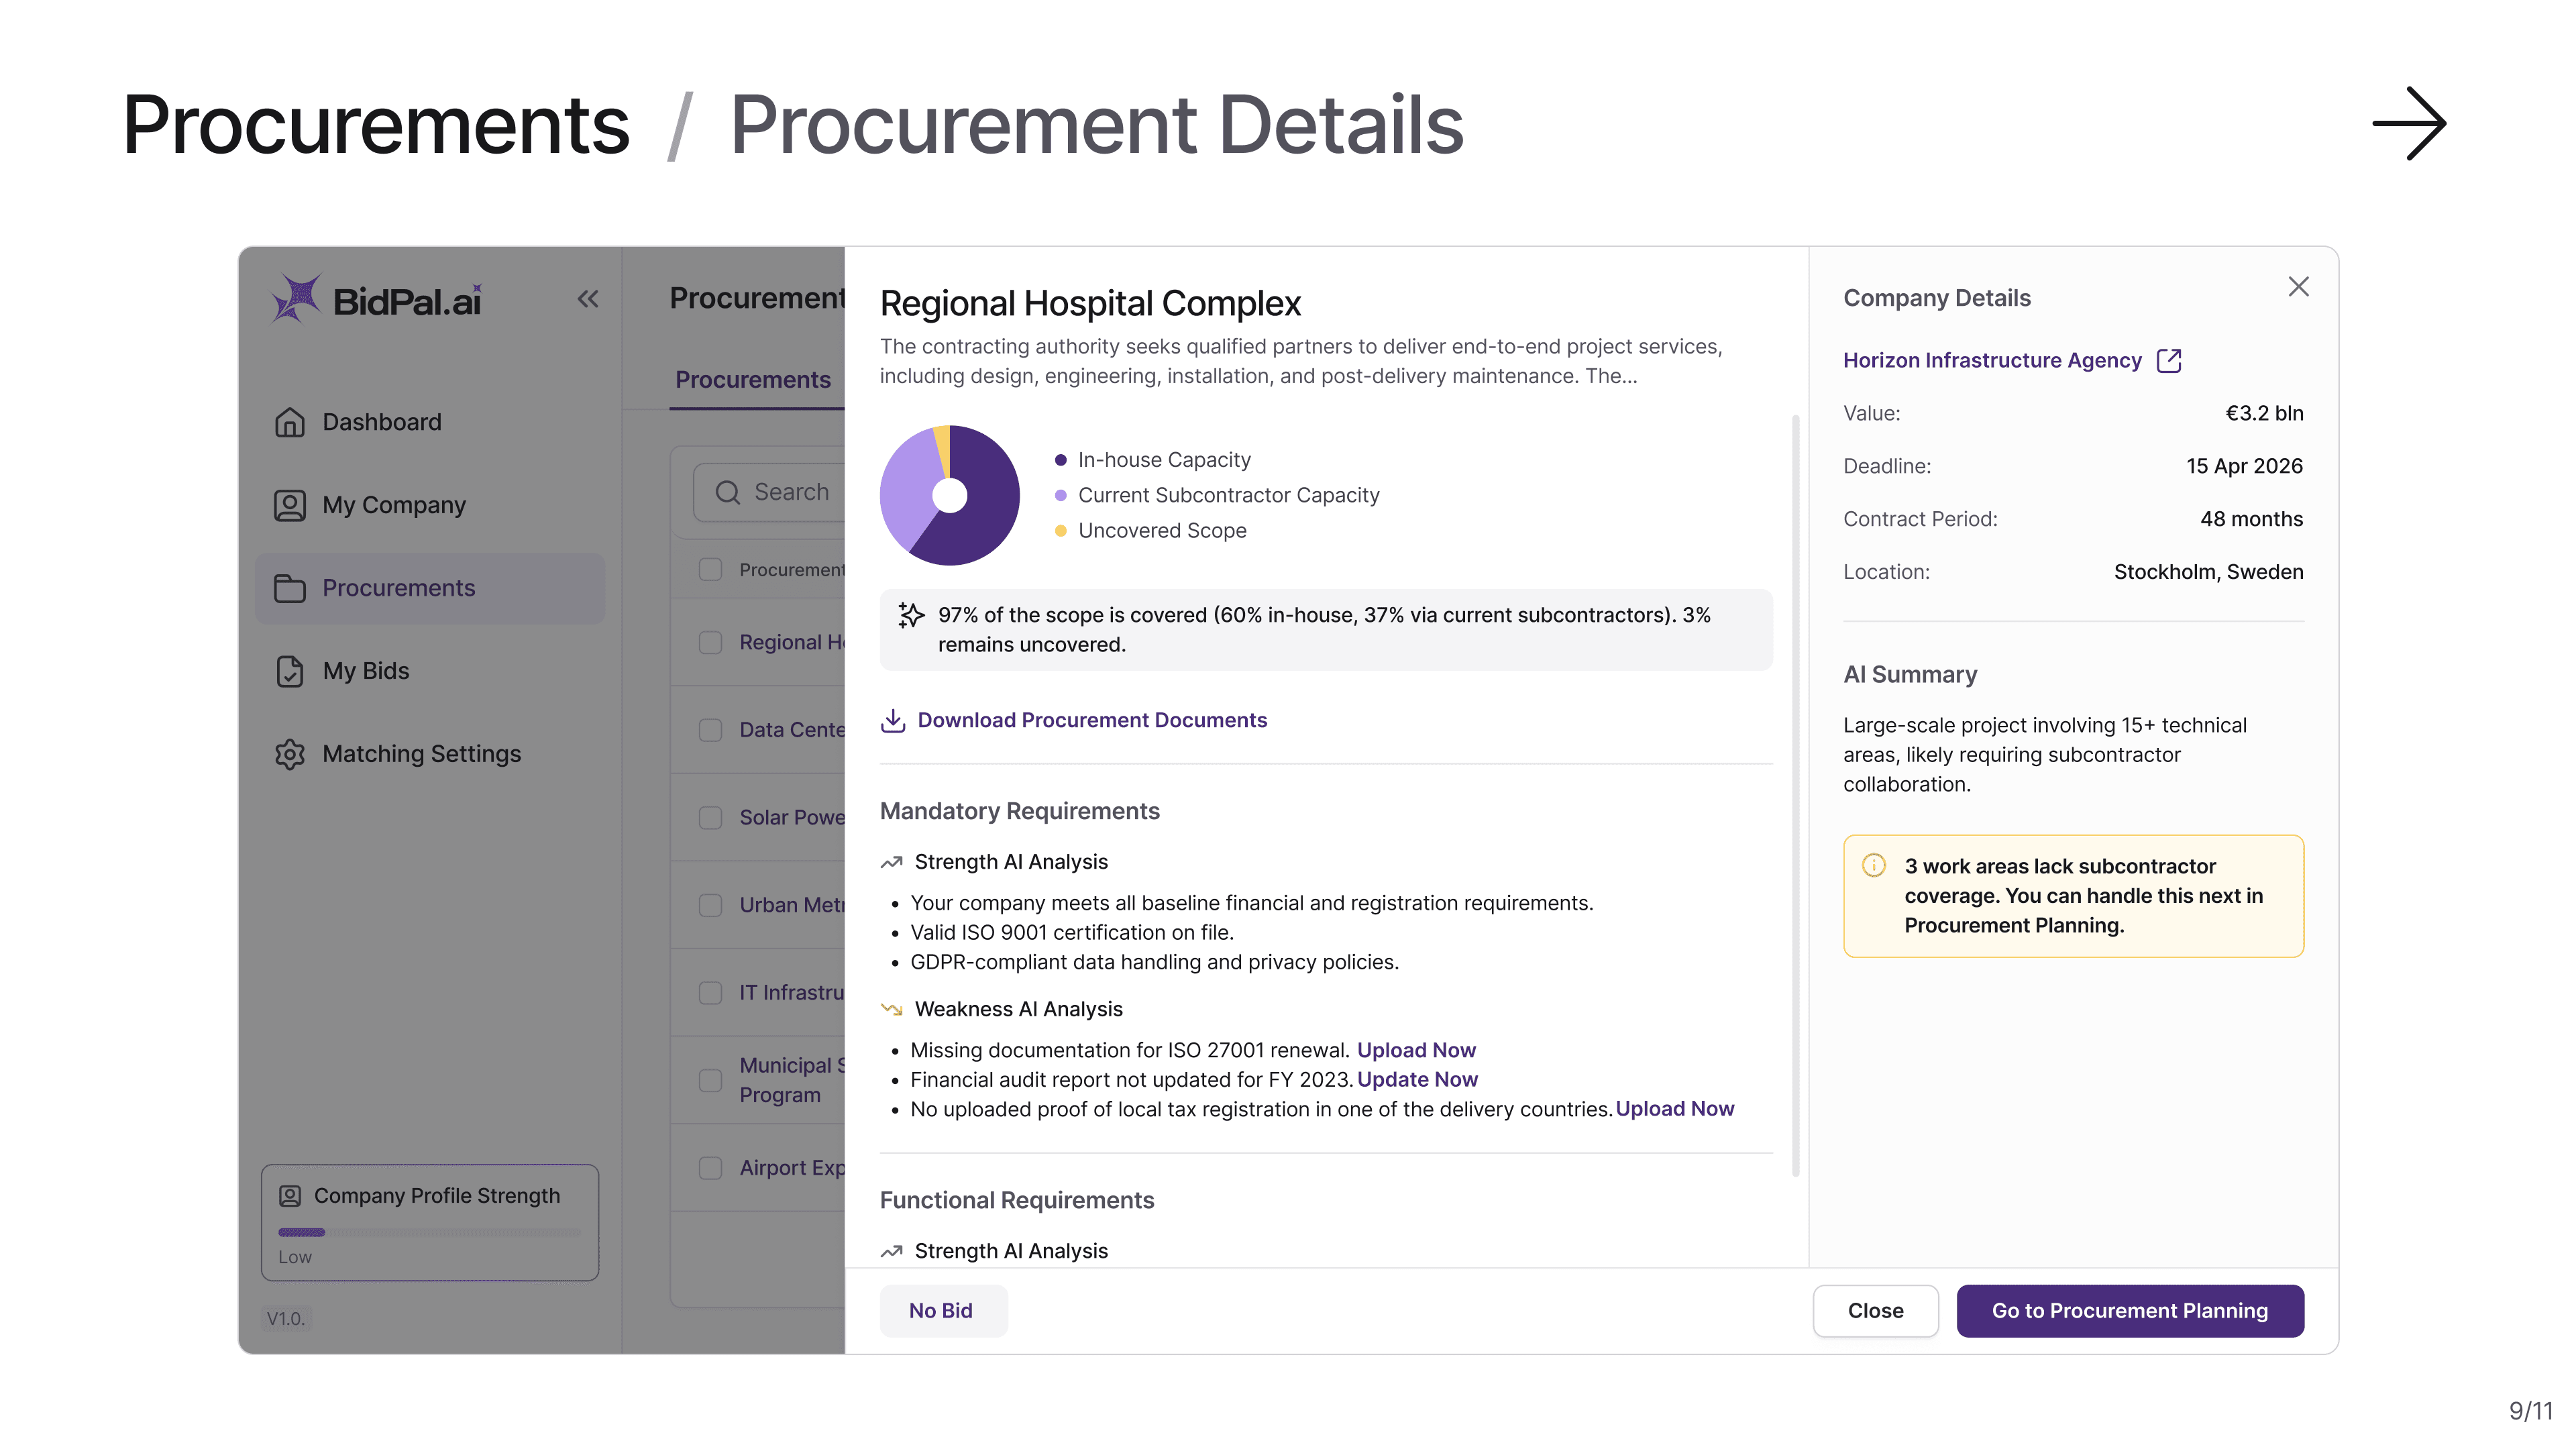Toggle the select-all Procurement header checkbox

tap(710, 570)
